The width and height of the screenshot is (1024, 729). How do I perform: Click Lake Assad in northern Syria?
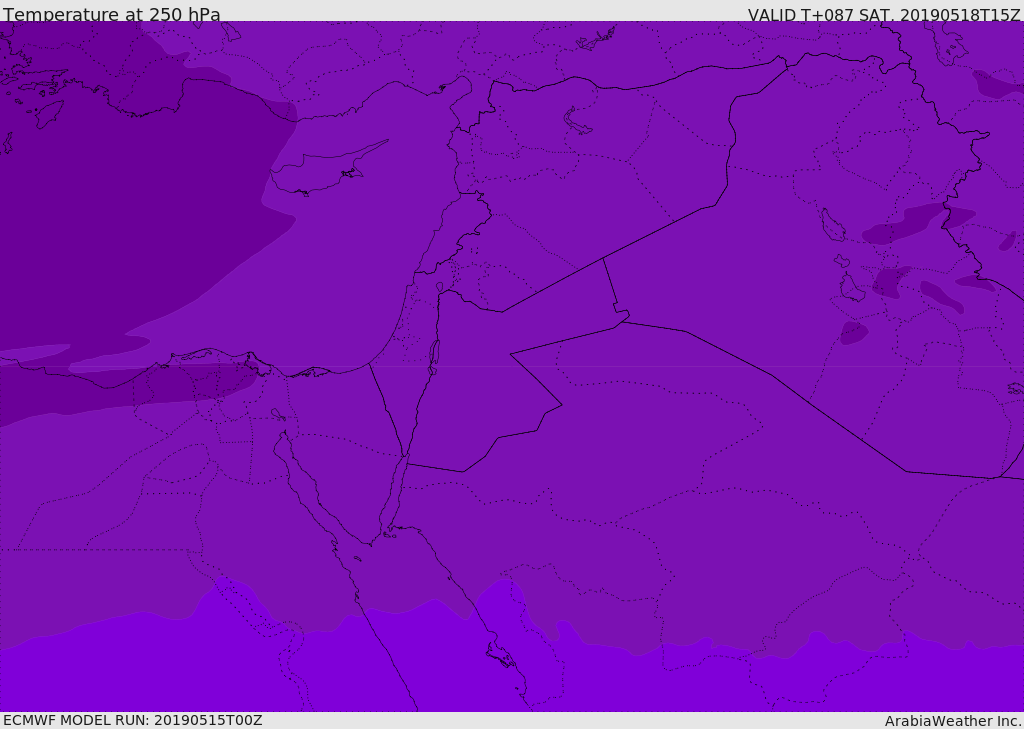point(578,122)
